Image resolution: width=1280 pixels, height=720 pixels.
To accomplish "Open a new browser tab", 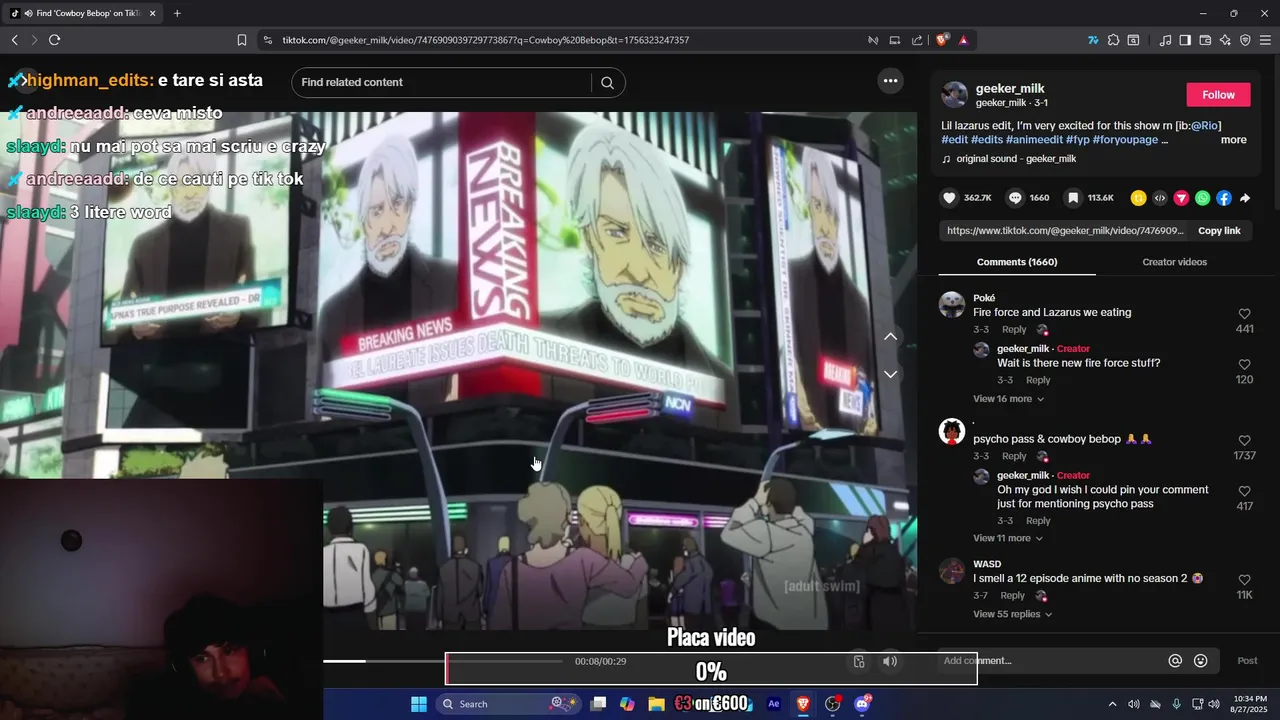I will coord(177,13).
